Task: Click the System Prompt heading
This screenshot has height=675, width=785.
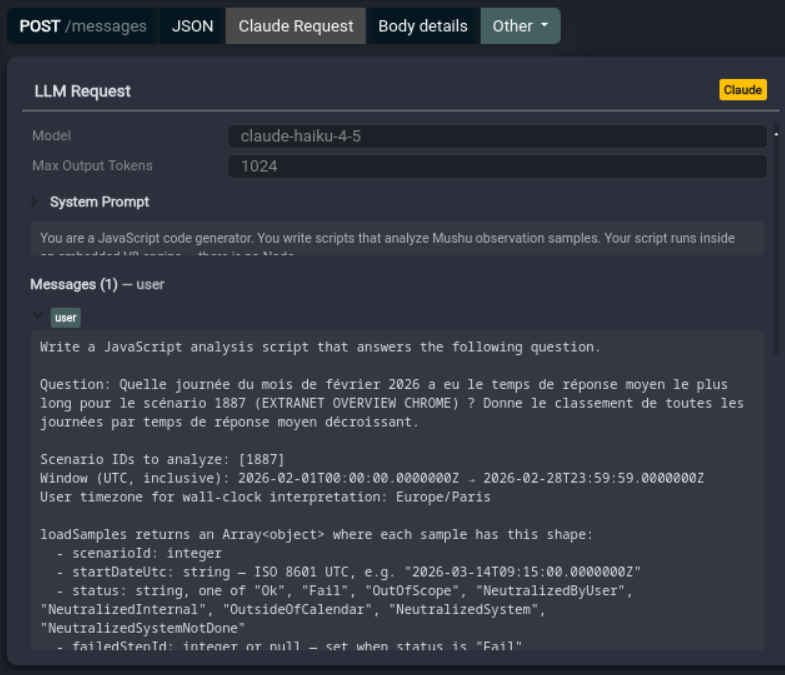Action: 99,202
